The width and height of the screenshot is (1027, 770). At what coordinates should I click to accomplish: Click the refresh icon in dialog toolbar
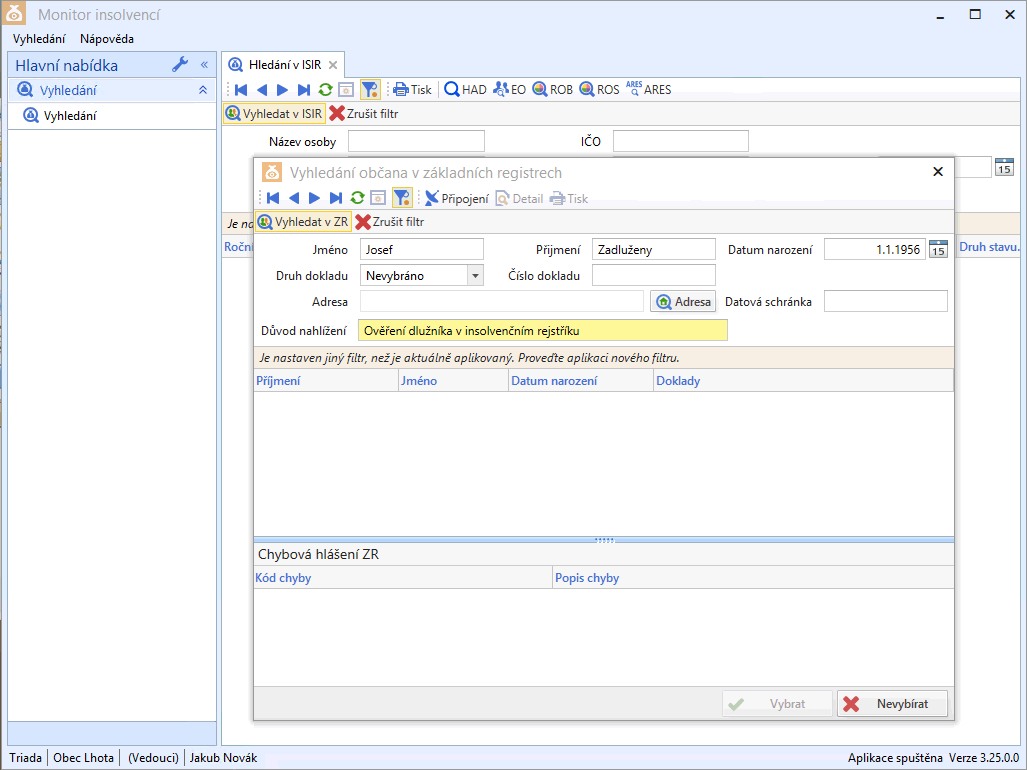(357, 198)
